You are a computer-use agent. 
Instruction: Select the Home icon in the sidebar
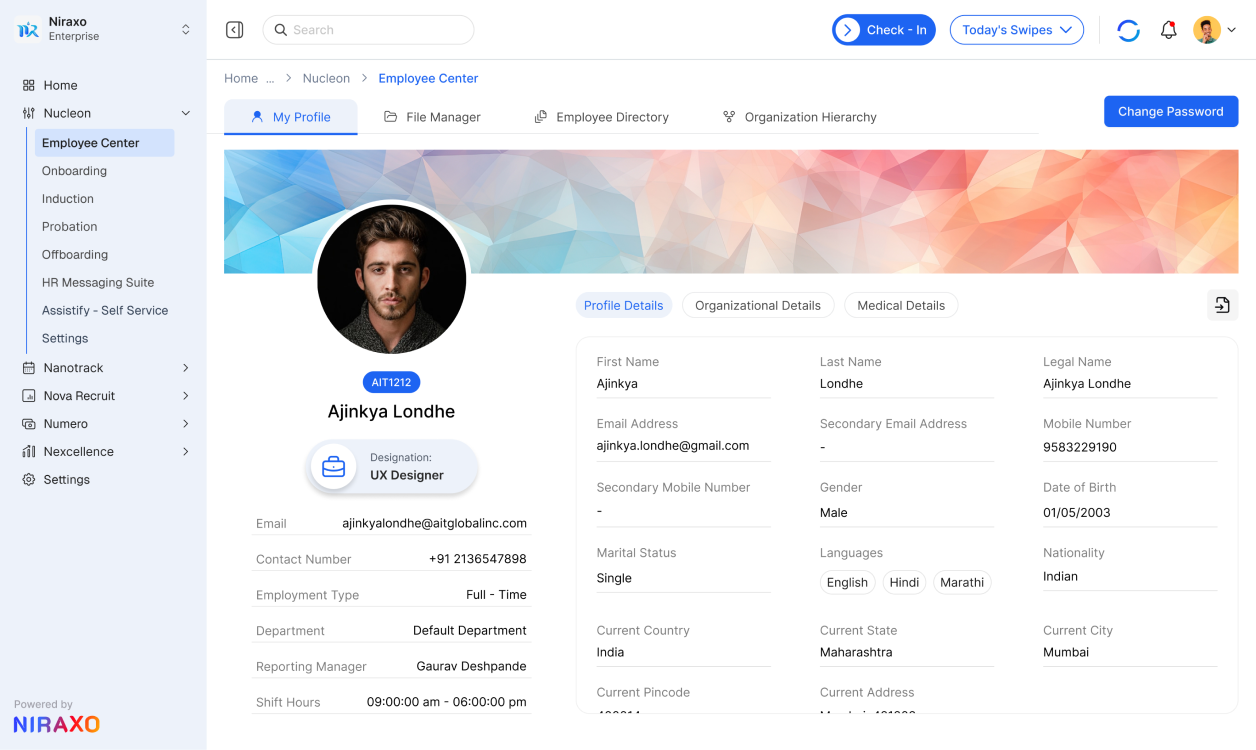click(28, 85)
